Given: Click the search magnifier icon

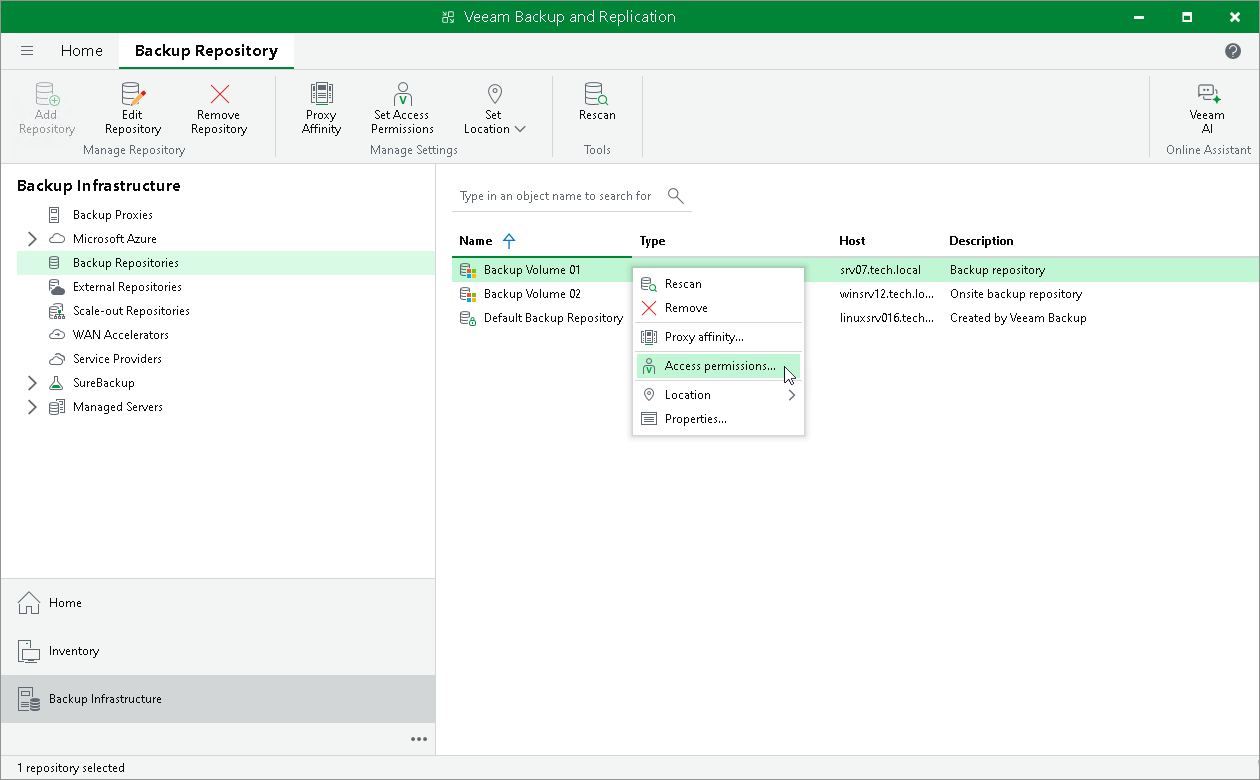Looking at the screenshot, I should coord(676,195).
